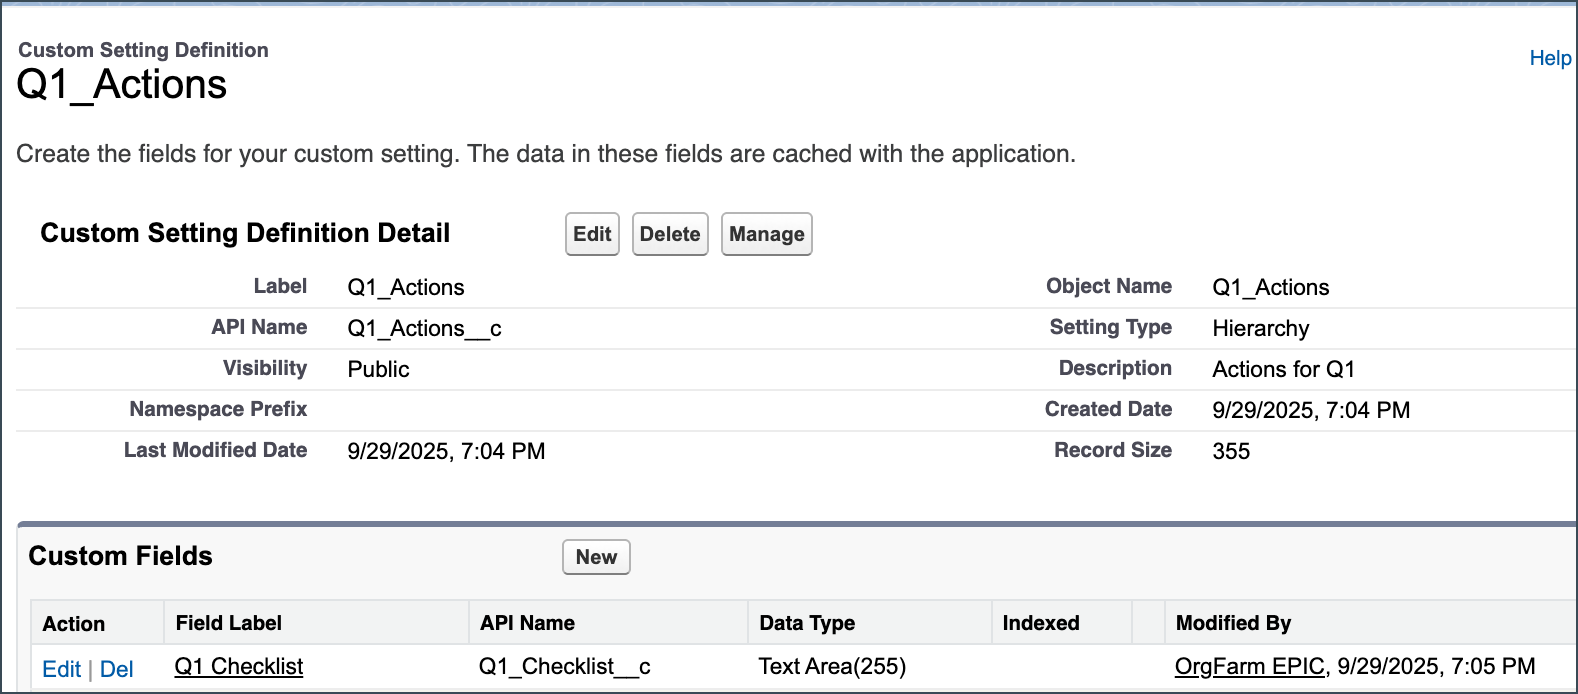Click the Modified By column header
The image size is (1578, 694).
(1233, 623)
